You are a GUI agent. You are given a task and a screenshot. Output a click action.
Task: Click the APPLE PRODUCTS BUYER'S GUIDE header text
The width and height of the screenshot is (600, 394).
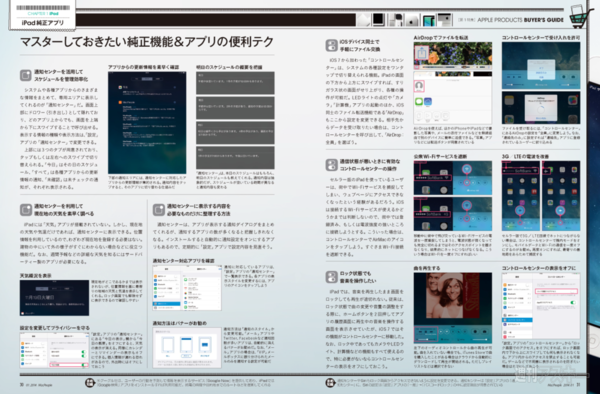tap(520, 20)
